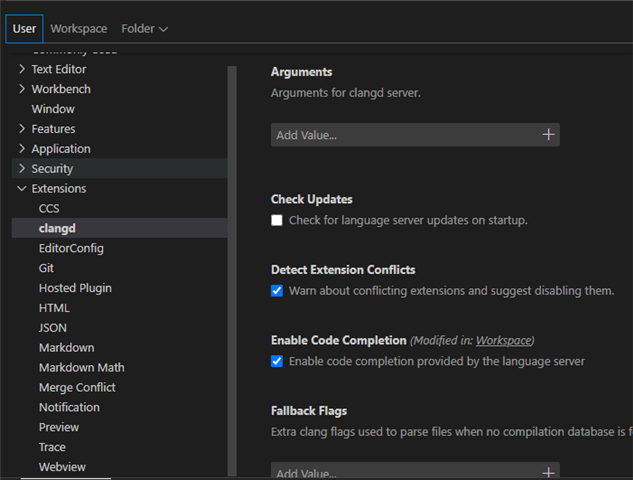Open Merge Conflict settings

77,388
